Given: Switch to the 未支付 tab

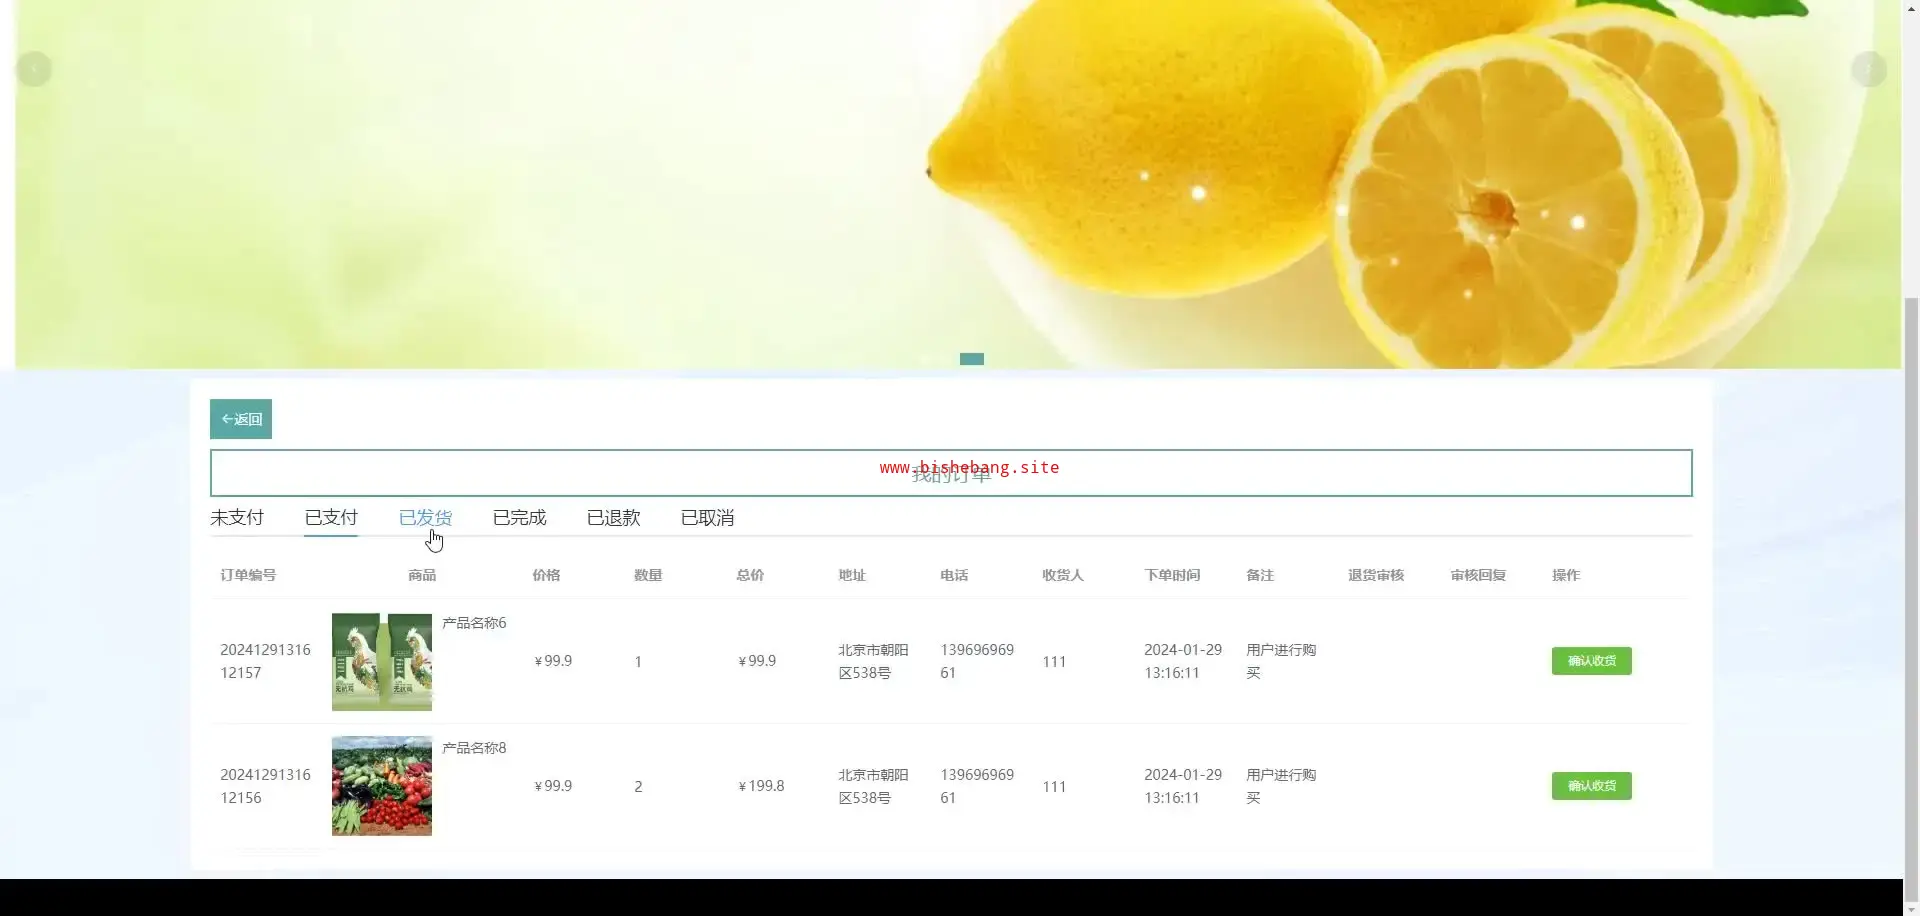Looking at the screenshot, I should [x=237, y=517].
